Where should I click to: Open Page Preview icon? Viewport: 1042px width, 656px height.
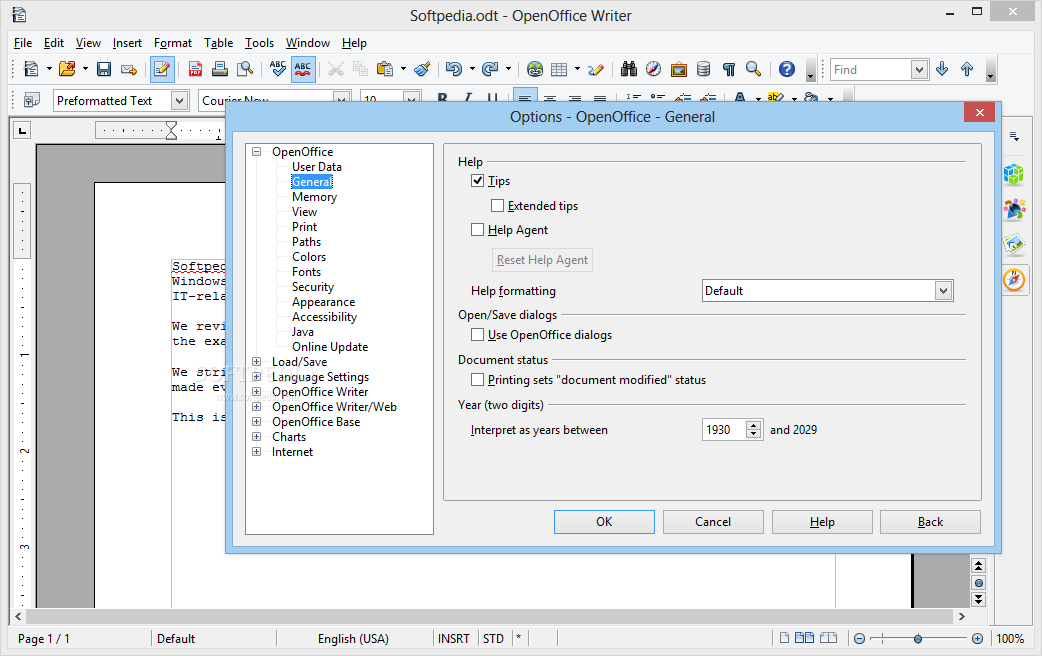tap(245, 69)
